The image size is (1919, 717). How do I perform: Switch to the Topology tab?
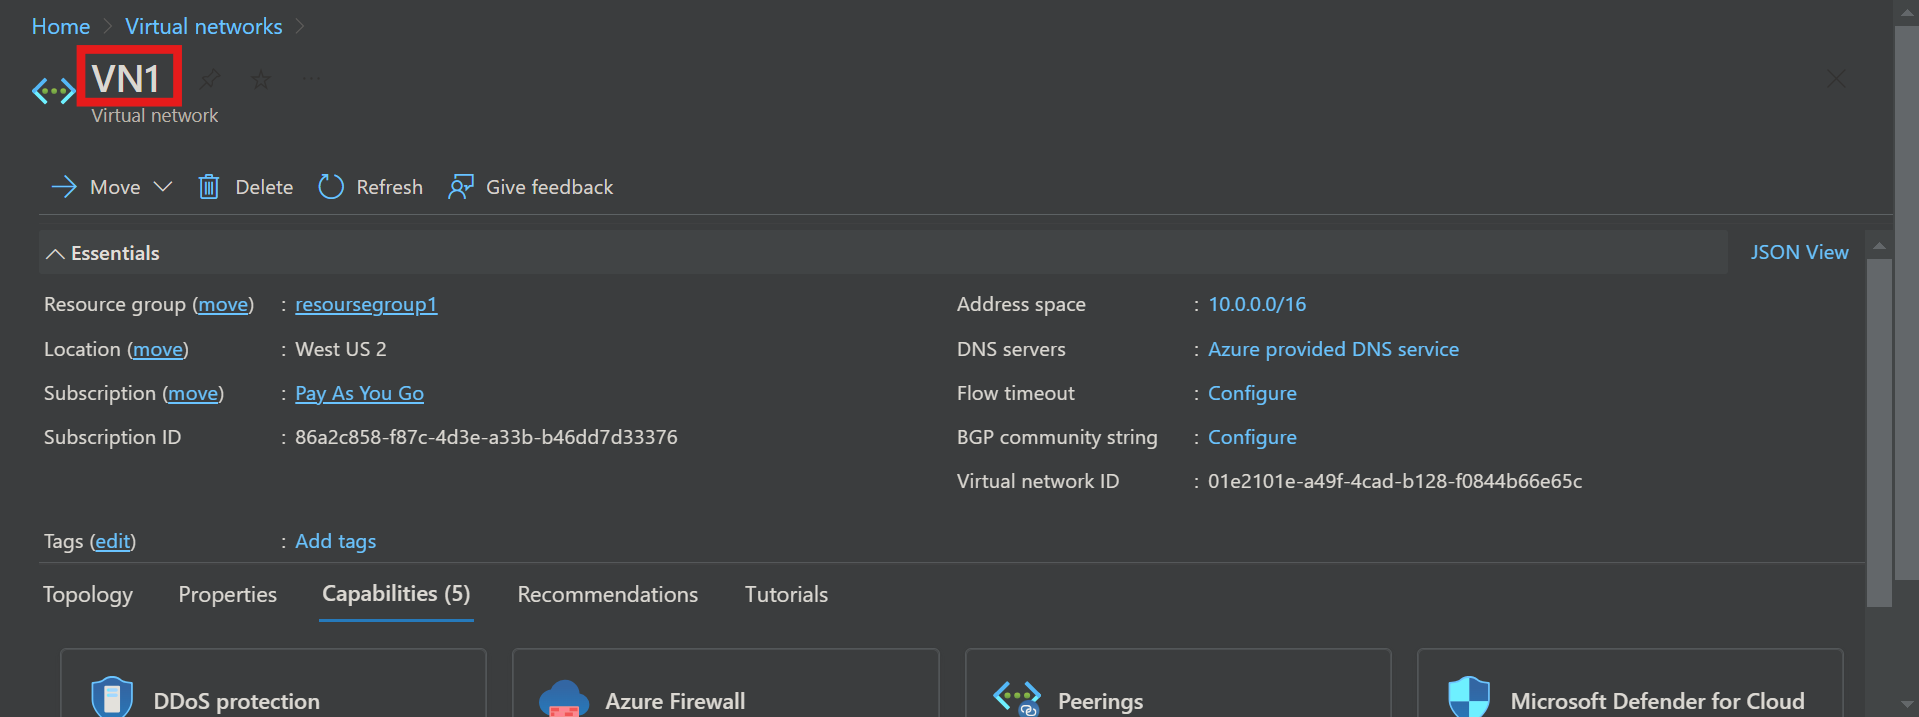[x=88, y=595]
